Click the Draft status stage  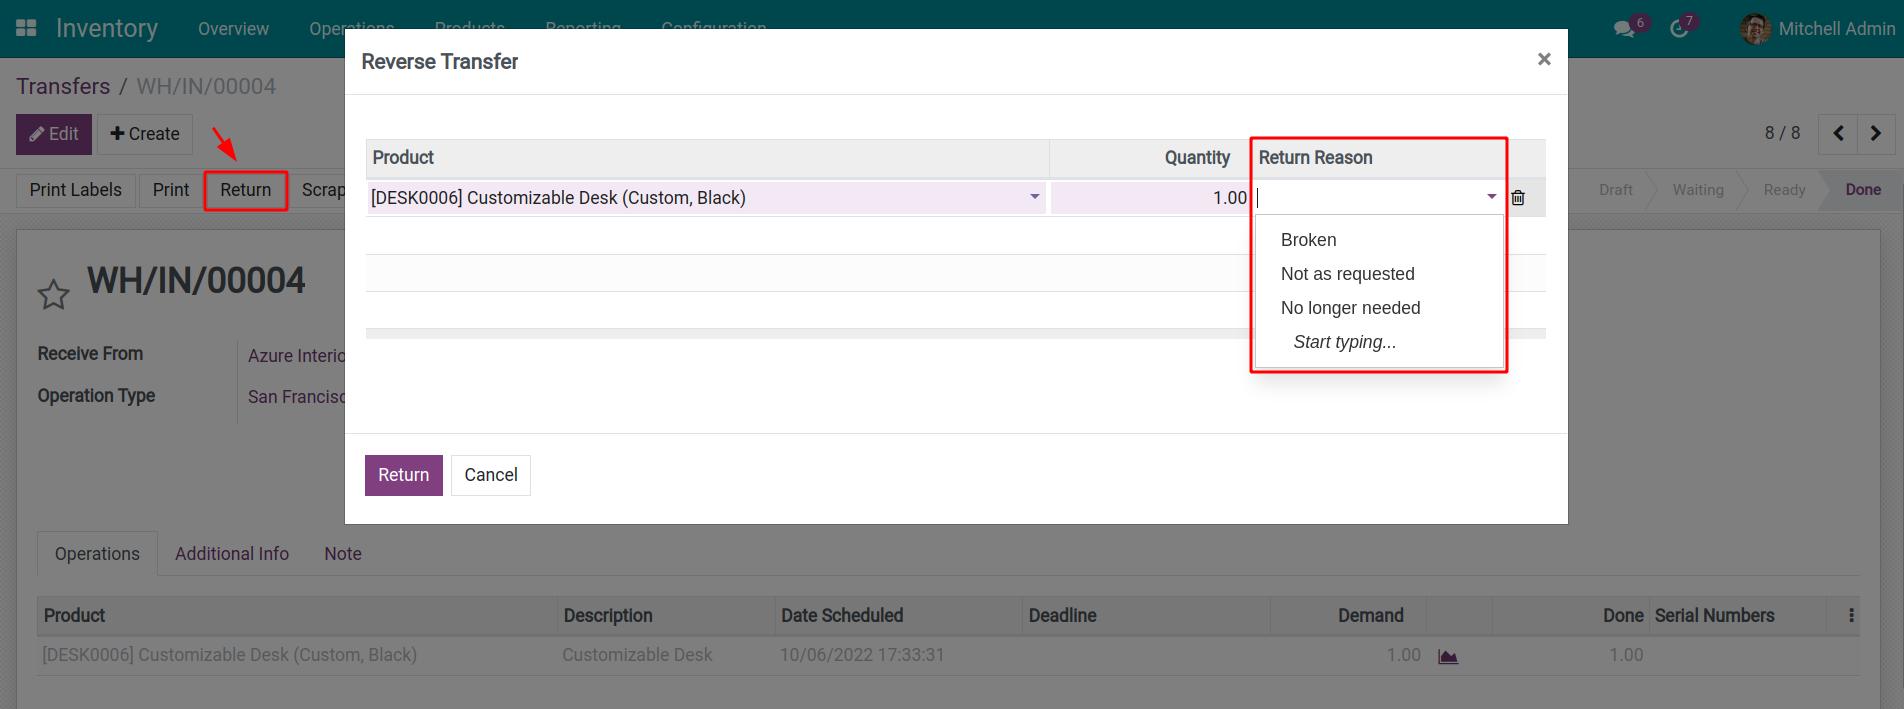click(1615, 190)
